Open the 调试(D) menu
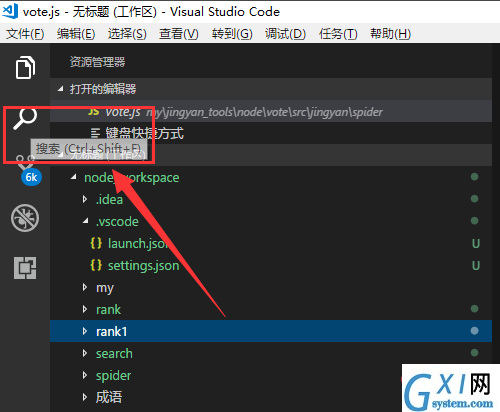Image resolution: width=500 pixels, height=412 pixels. point(285,34)
